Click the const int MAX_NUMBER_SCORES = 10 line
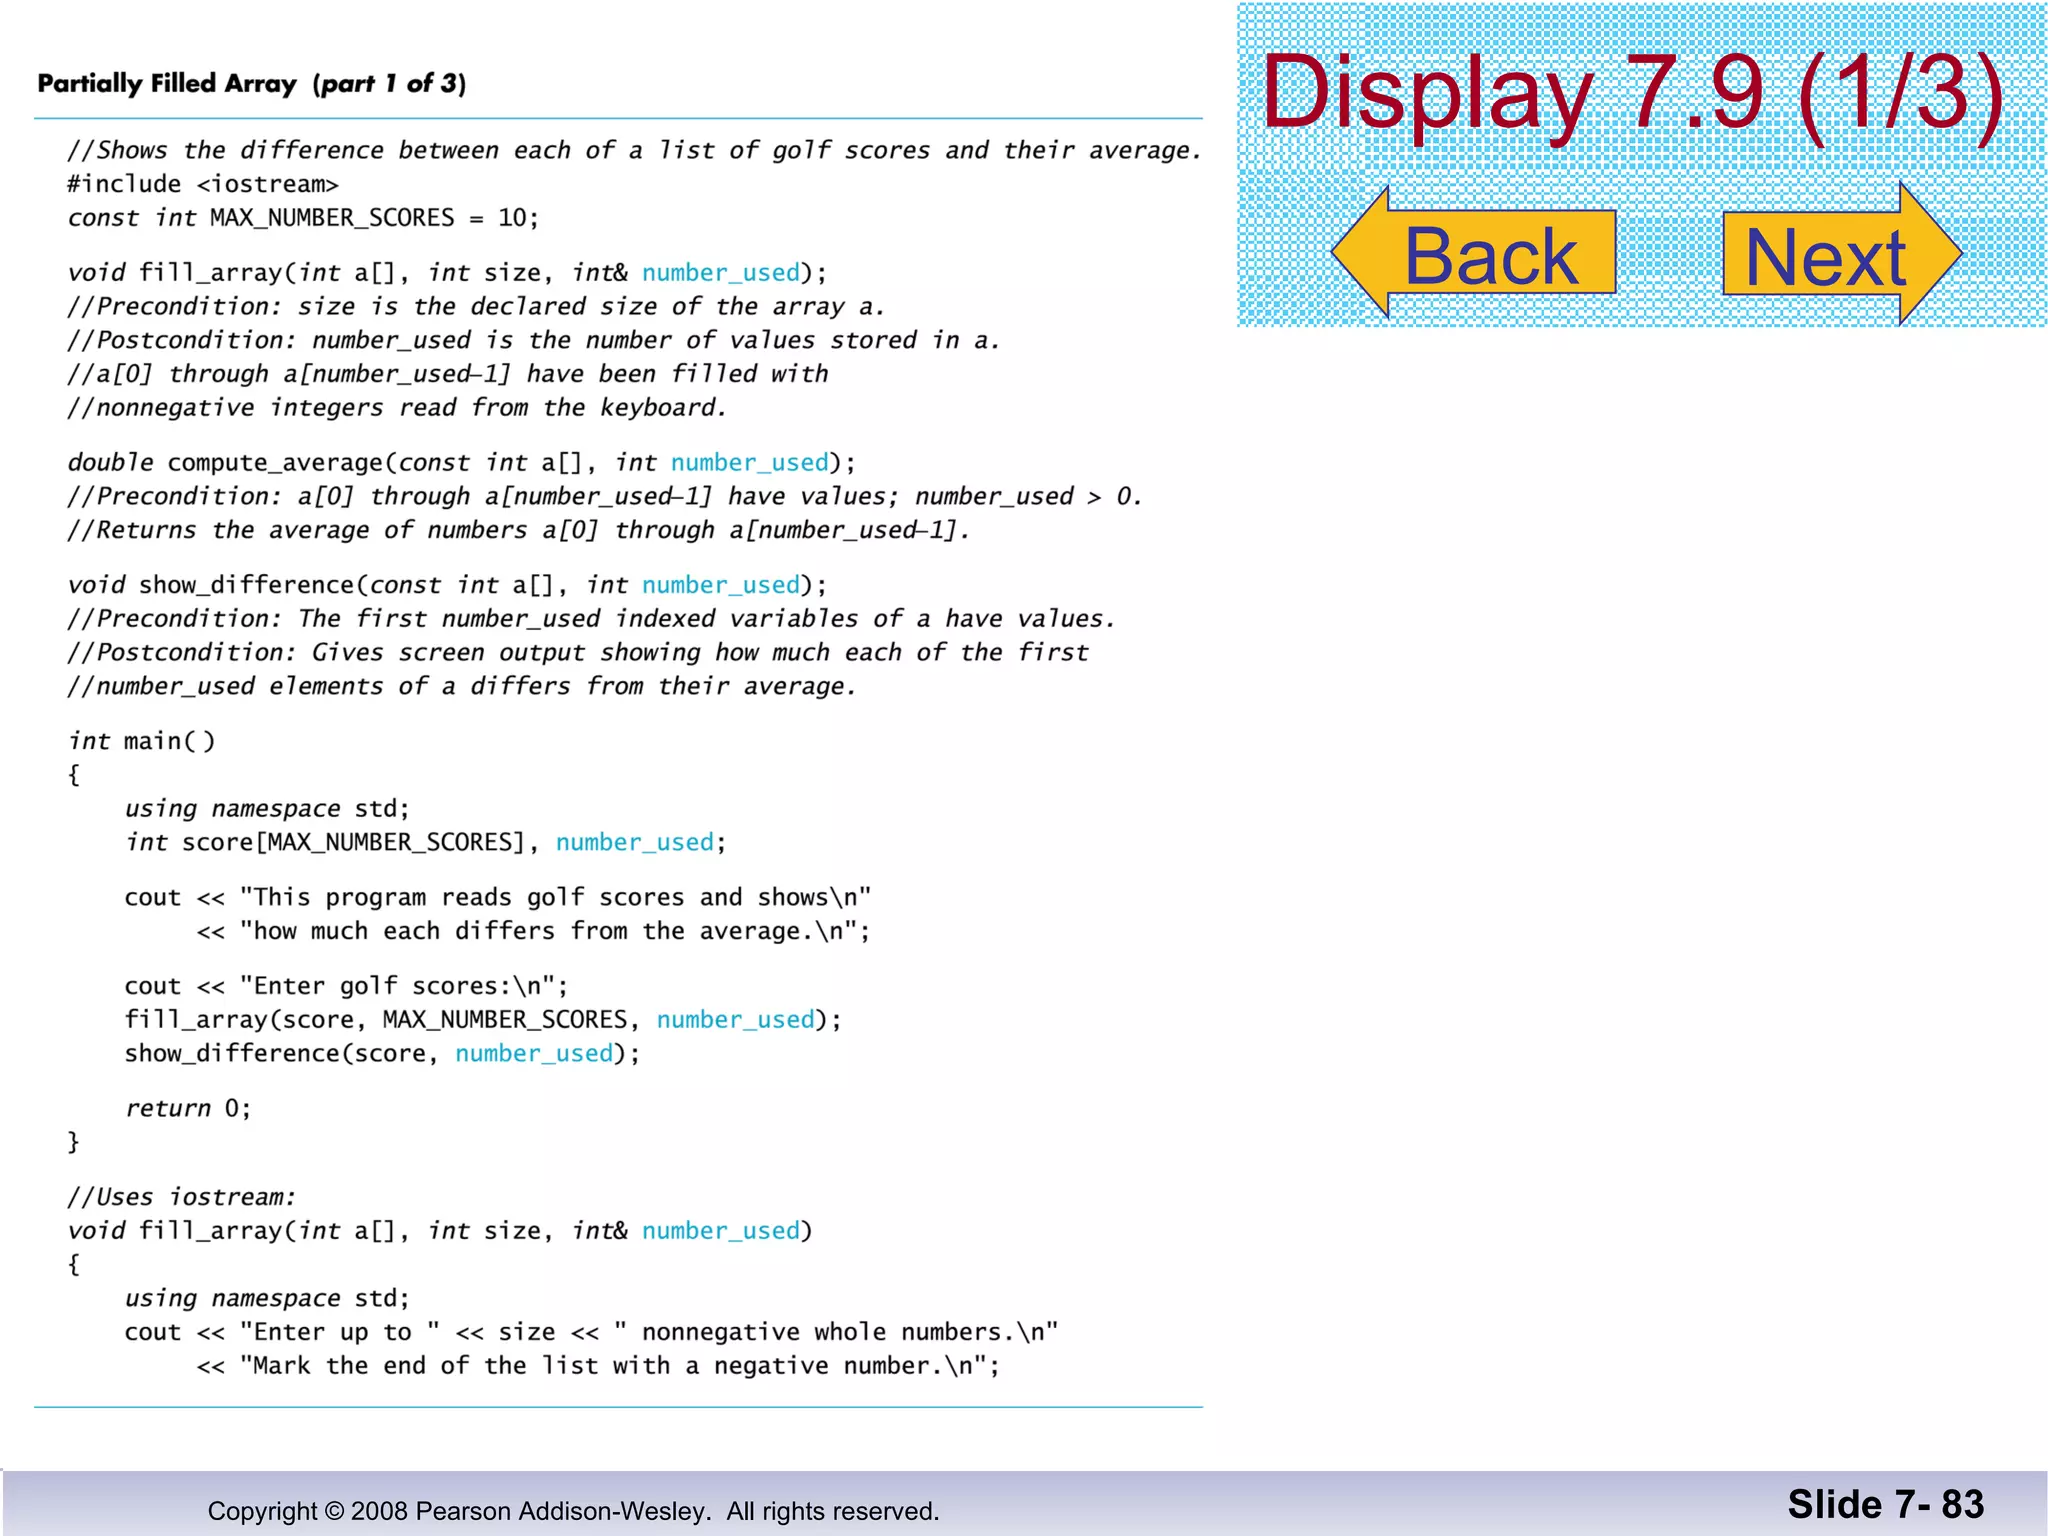Screen dimensions: 2048x1536 click(303, 218)
